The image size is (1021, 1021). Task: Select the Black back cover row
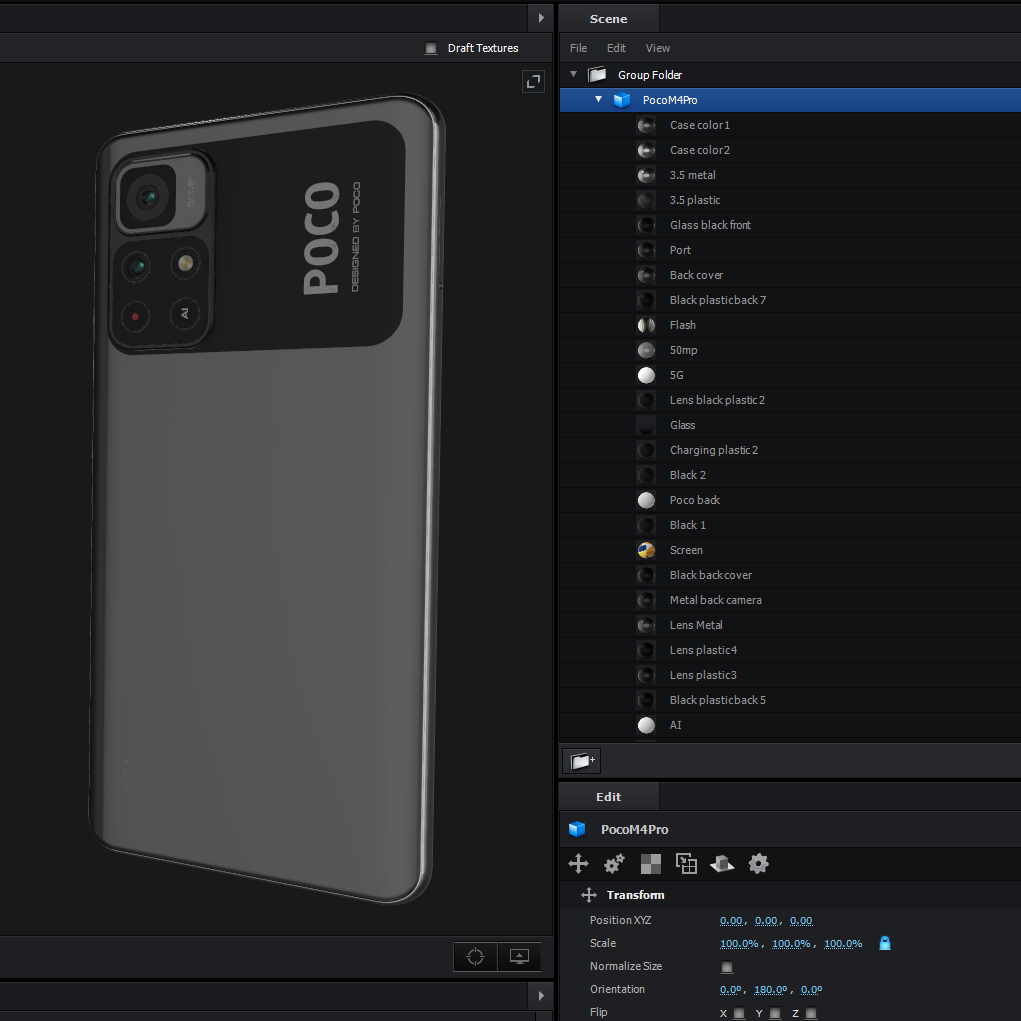pyautogui.click(x=790, y=576)
